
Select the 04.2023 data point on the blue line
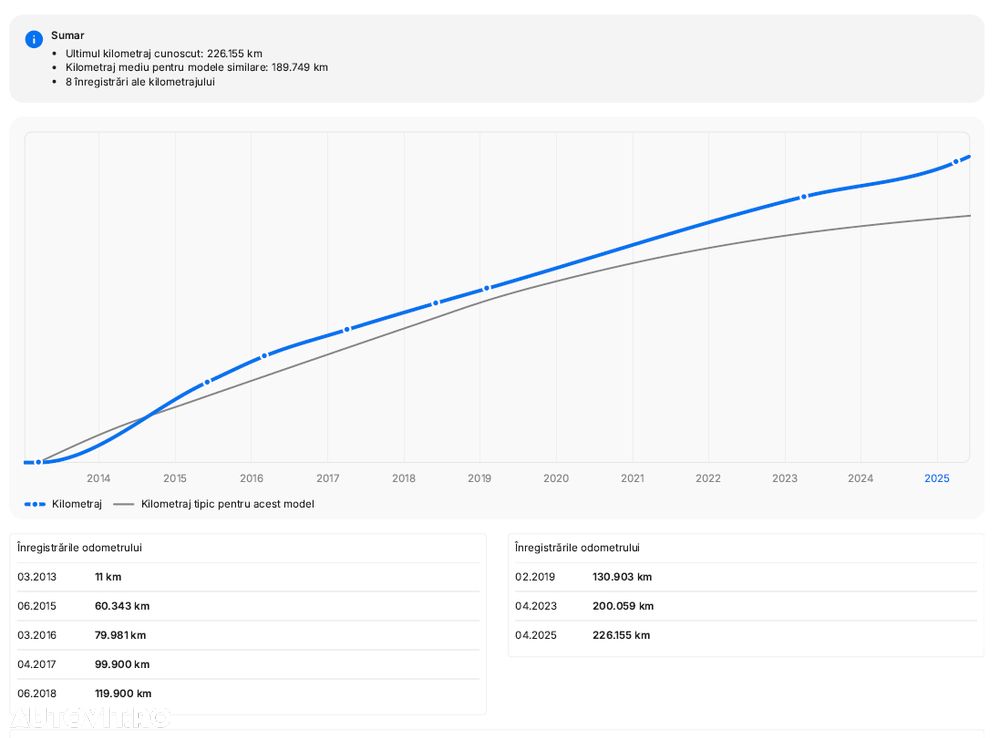803,197
